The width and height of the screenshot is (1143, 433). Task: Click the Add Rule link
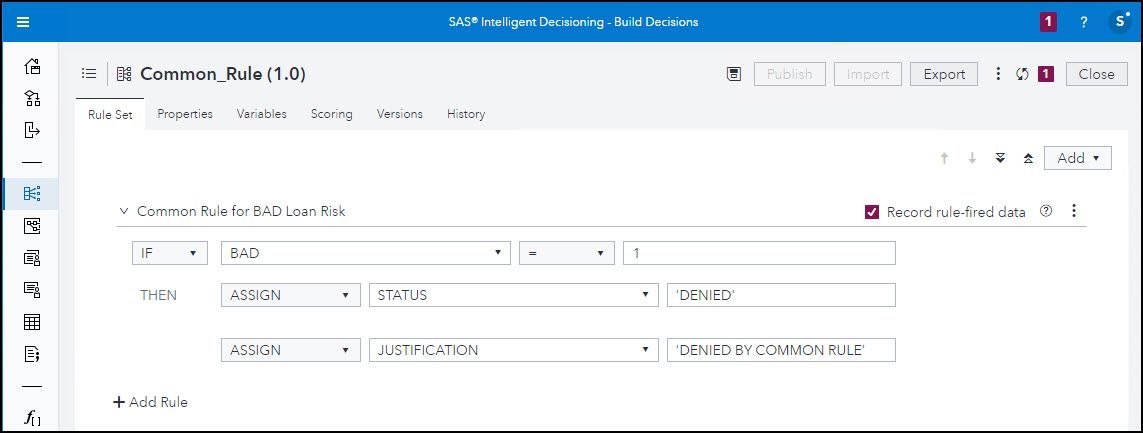point(150,402)
